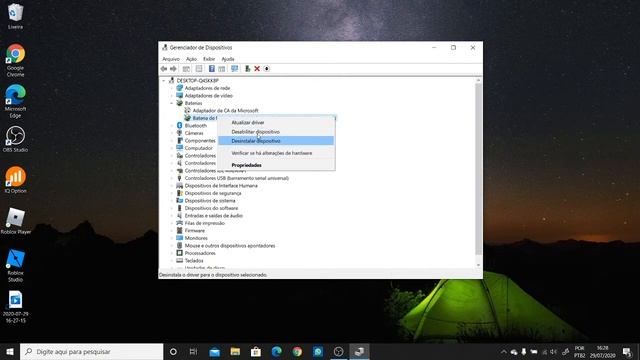This screenshot has height=360, width=640.
Task: Toggle the console tree toolbar icon
Action: 186,69
